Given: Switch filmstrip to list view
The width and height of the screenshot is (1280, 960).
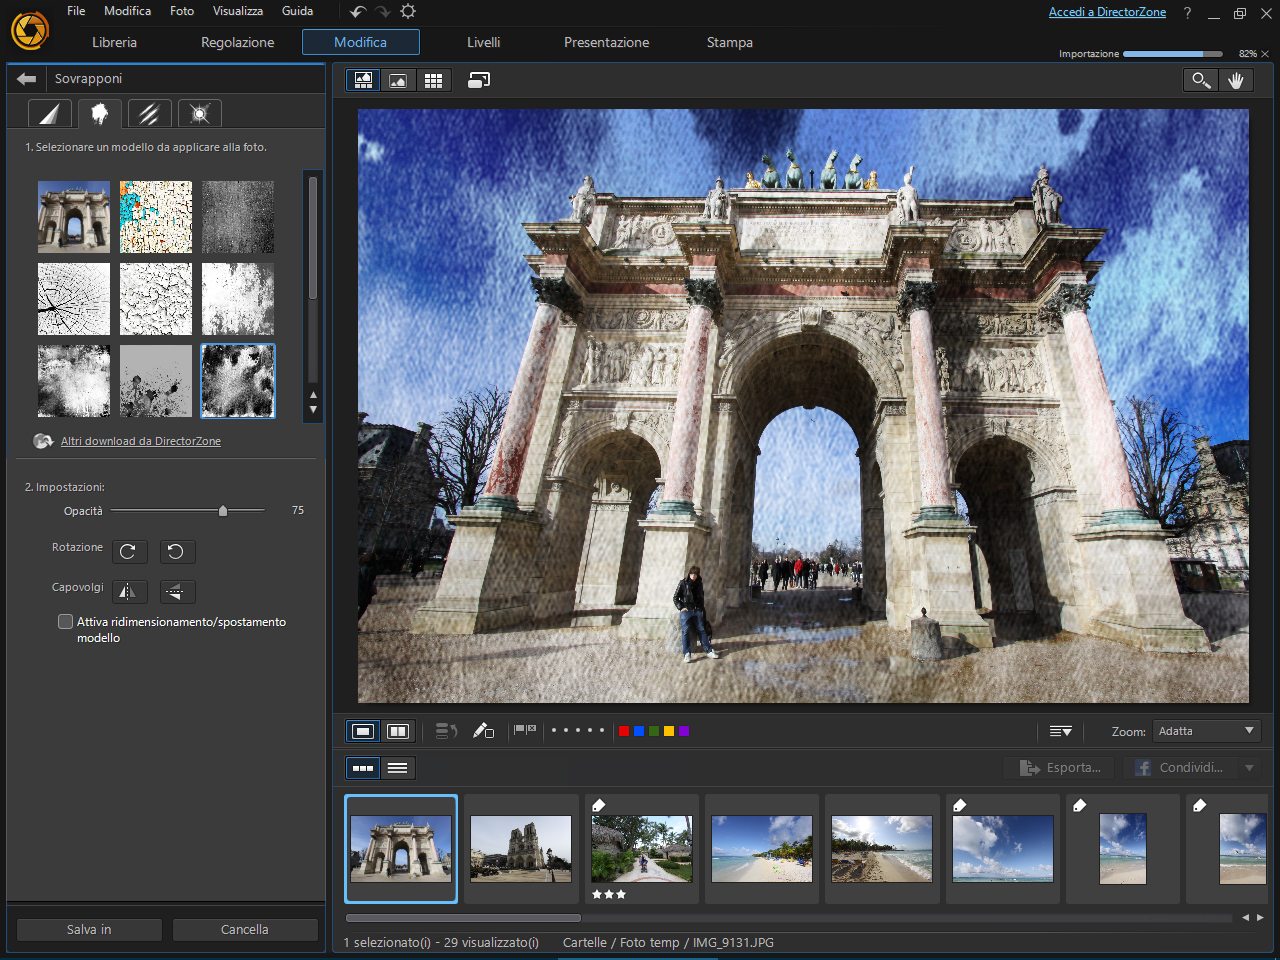Looking at the screenshot, I should click(x=398, y=768).
